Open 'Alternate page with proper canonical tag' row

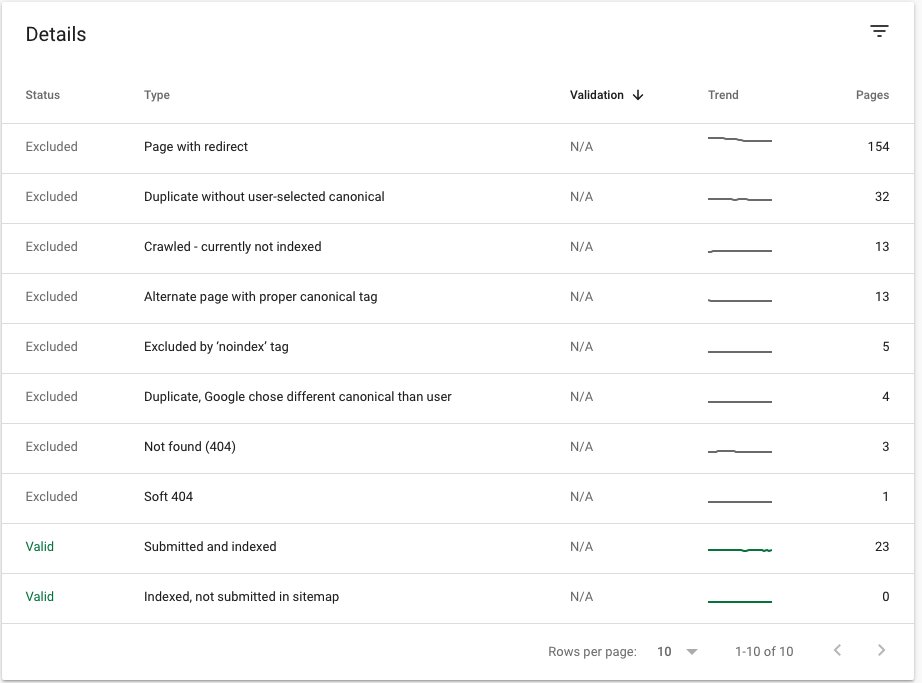pyautogui.click(x=457, y=298)
